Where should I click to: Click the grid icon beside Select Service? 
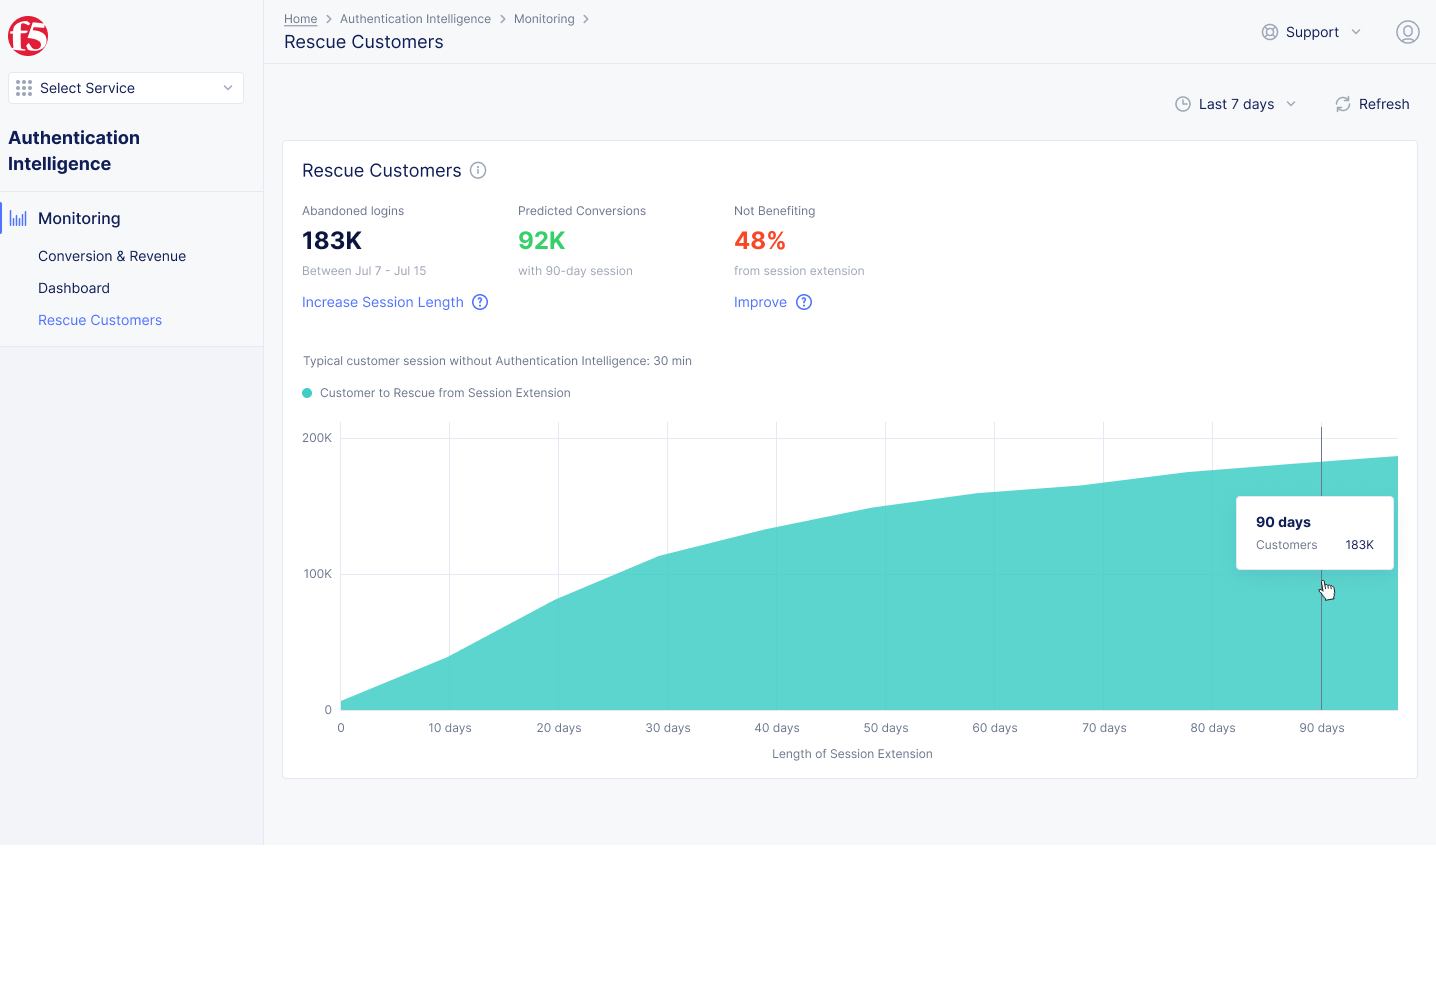click(24, 88)
